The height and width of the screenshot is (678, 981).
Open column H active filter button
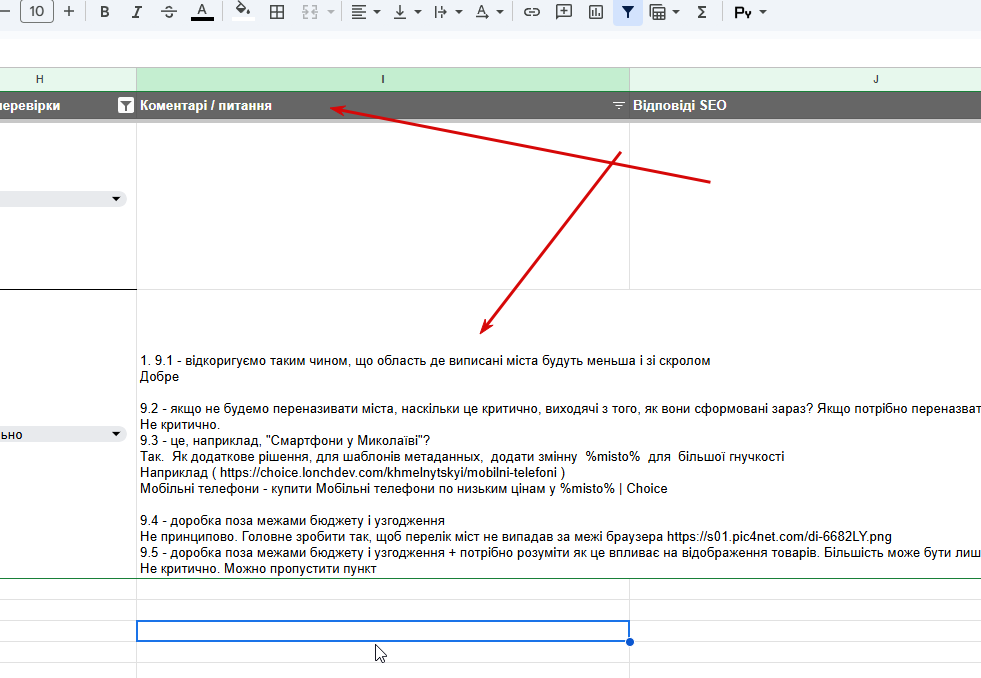[126, 105]
